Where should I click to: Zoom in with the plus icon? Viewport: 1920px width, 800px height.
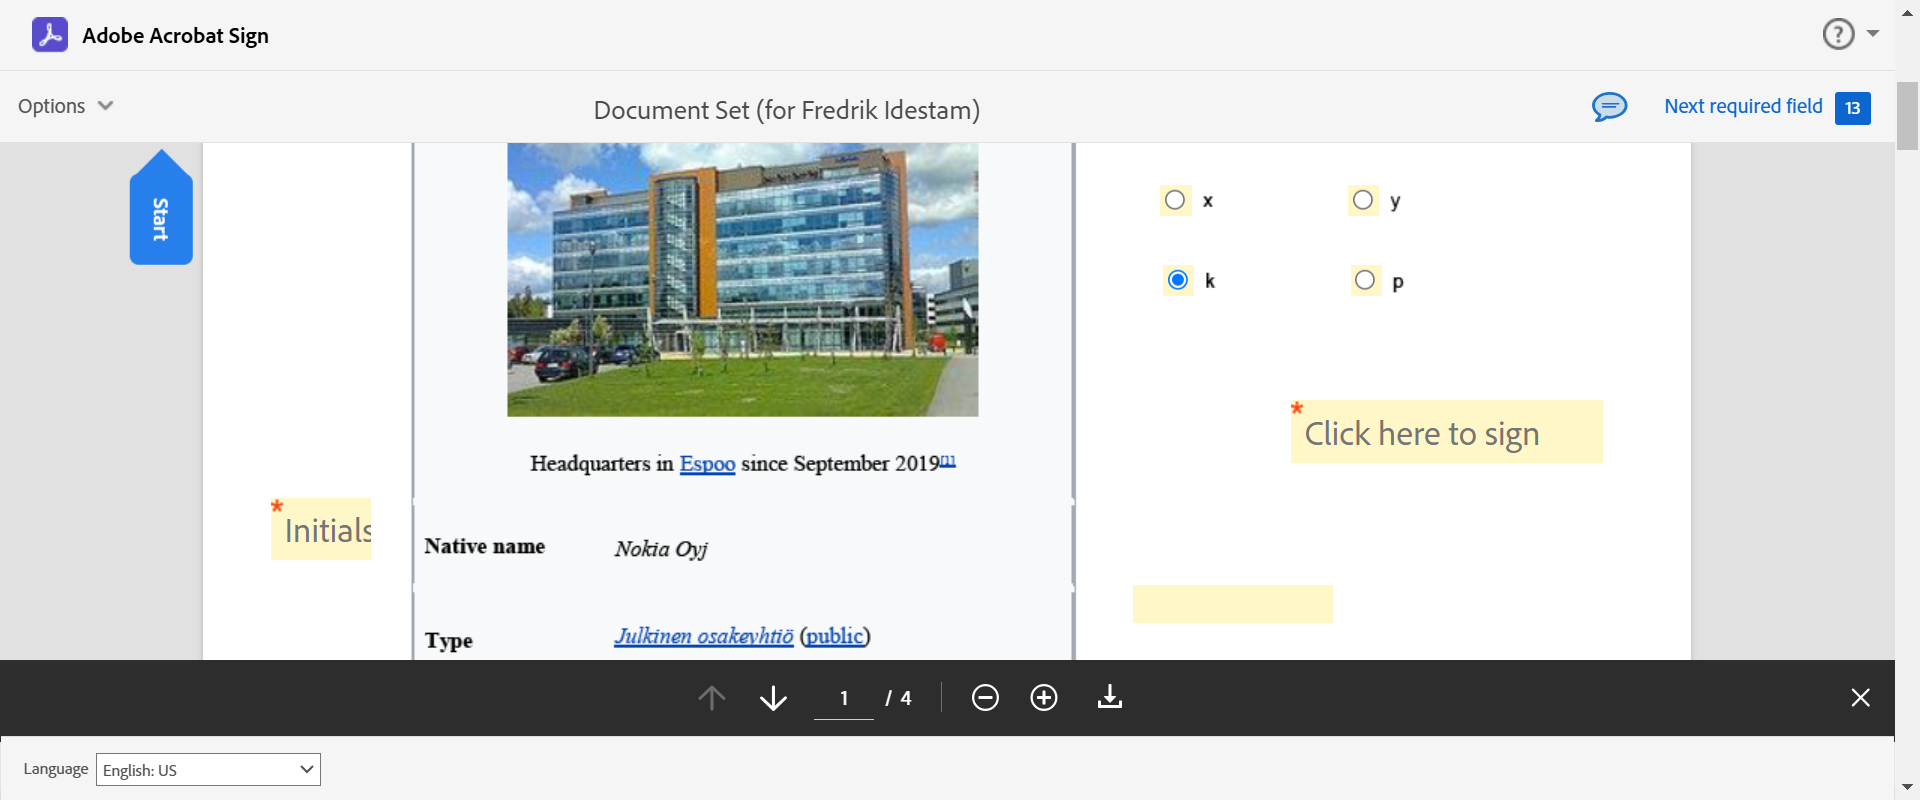pos(1044,697)
